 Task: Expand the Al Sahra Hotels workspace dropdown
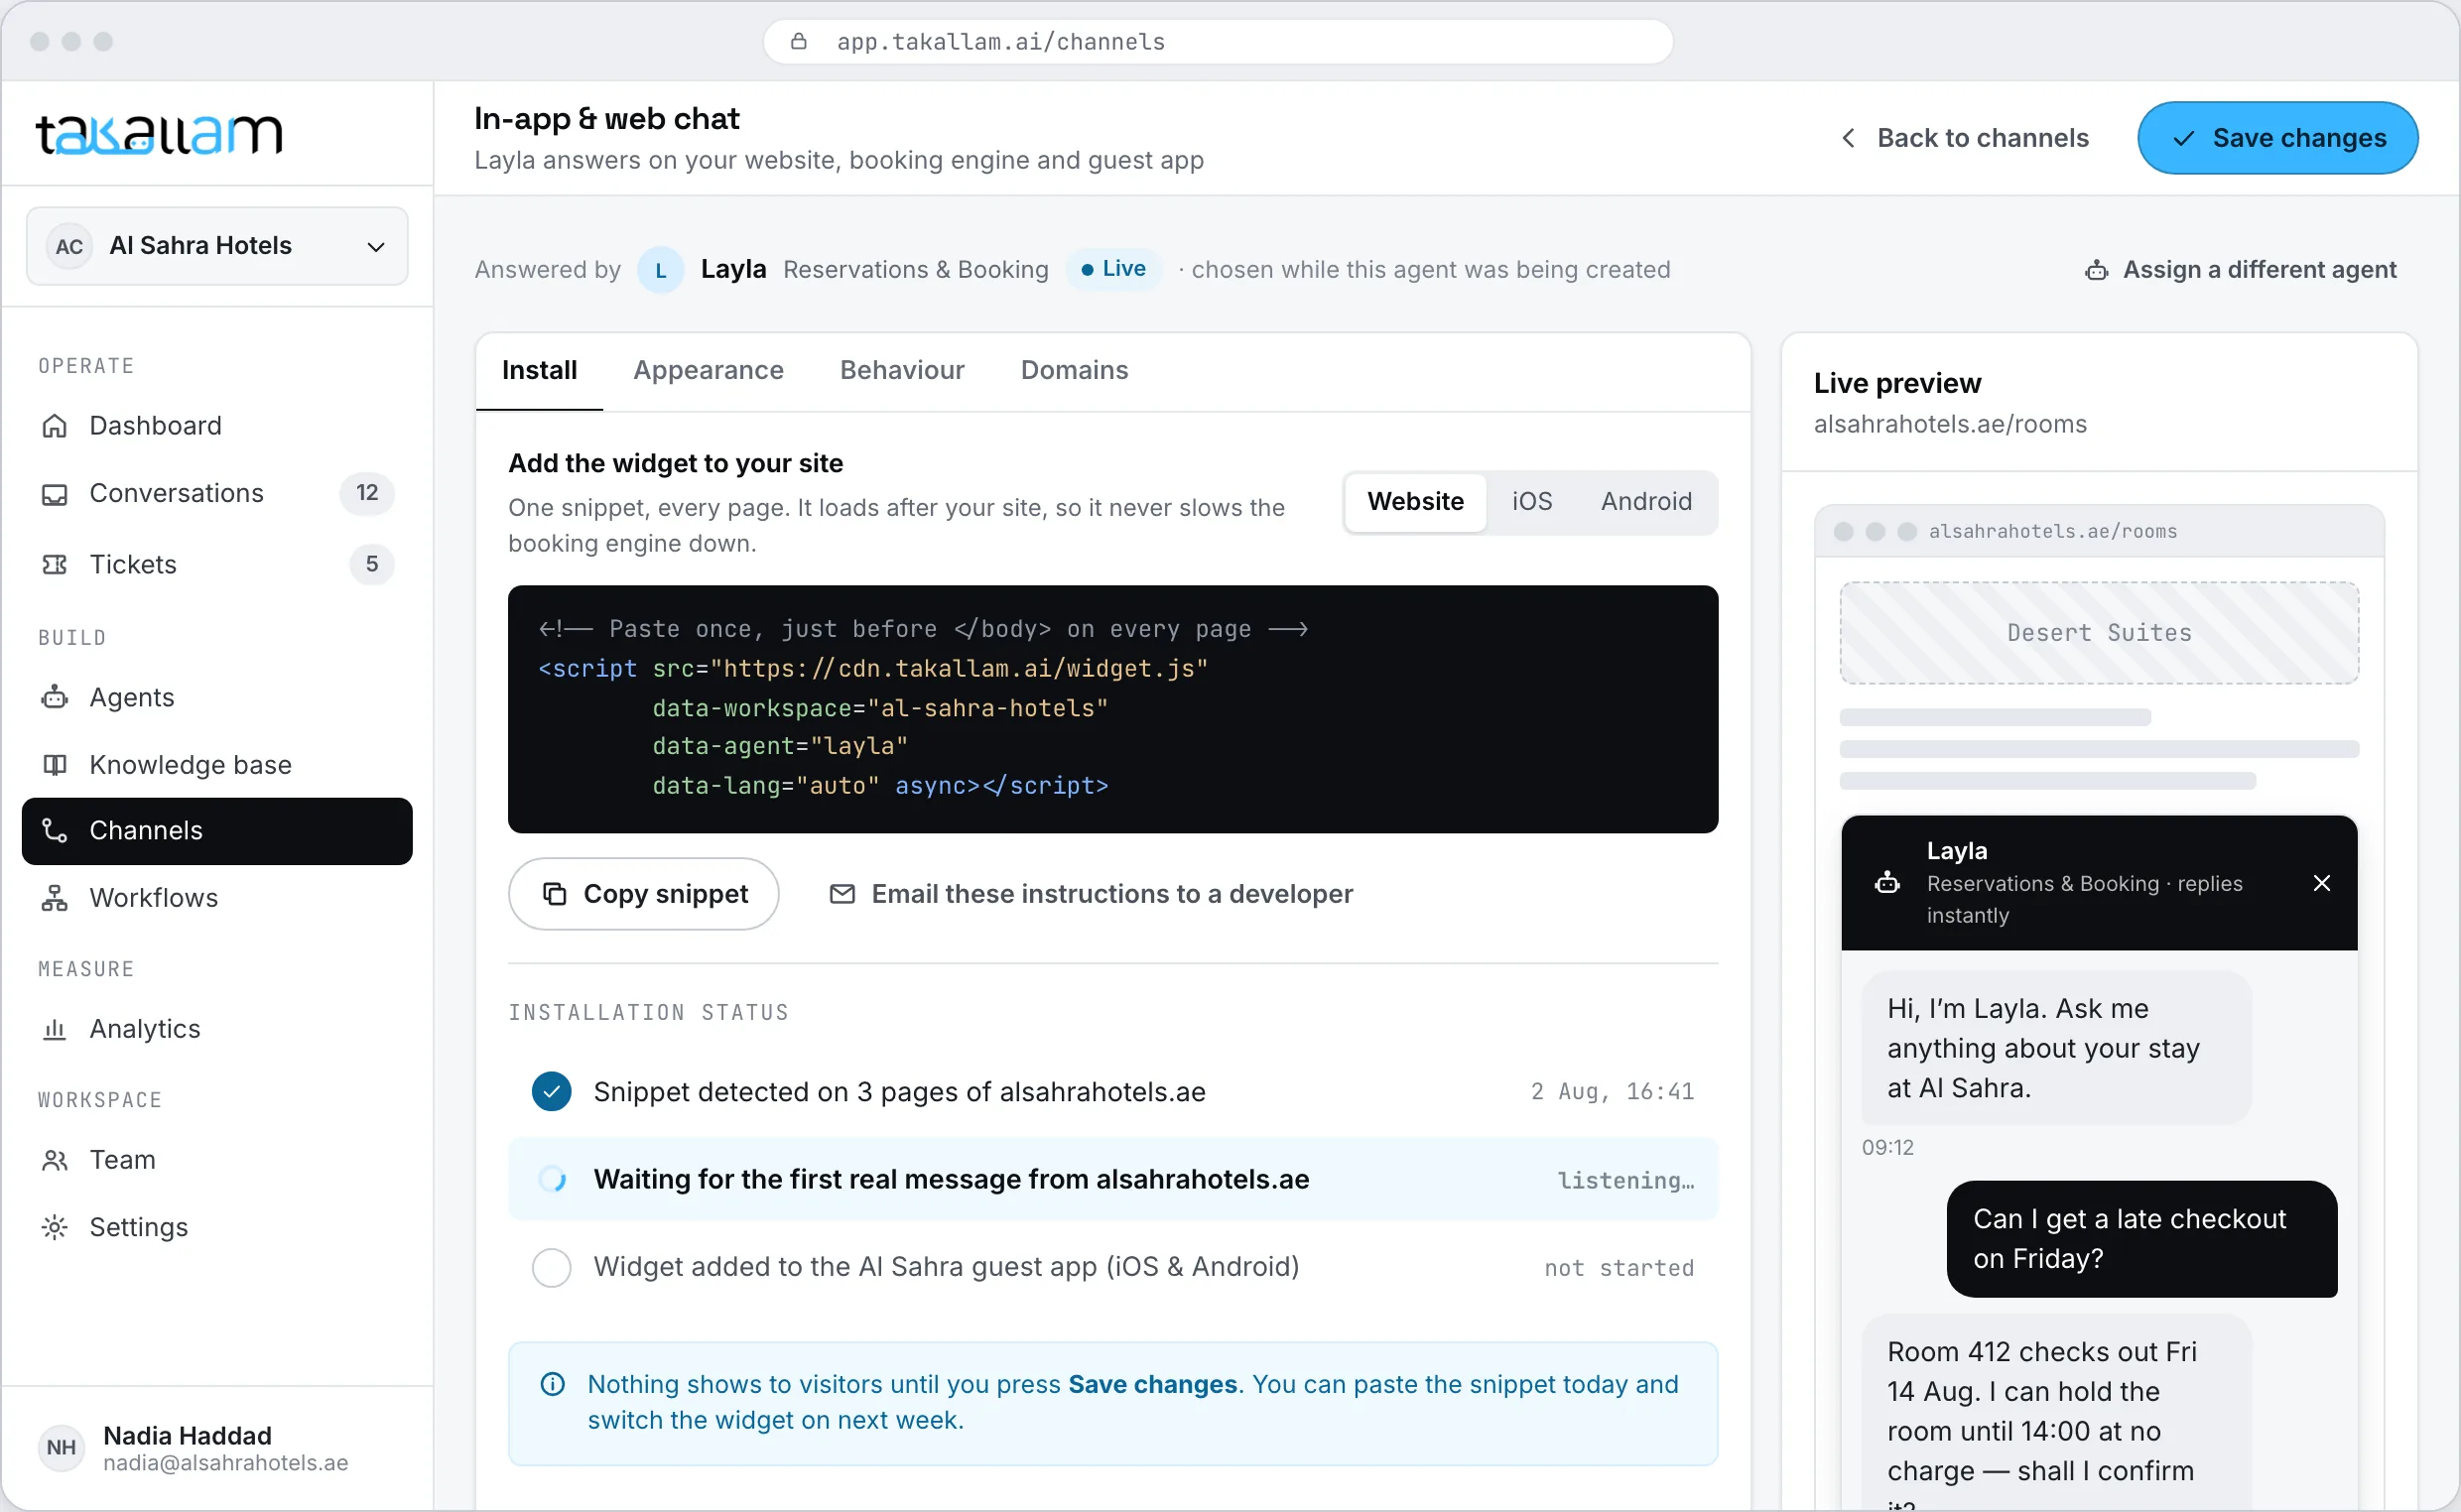tap(217, 246)
